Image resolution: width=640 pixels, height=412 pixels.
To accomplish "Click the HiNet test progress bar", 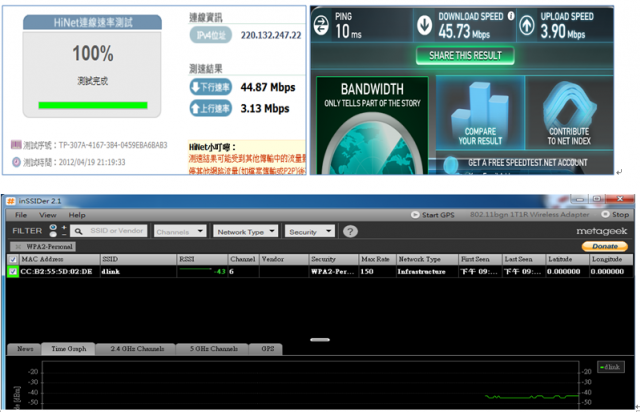I will tap(93, 105).
